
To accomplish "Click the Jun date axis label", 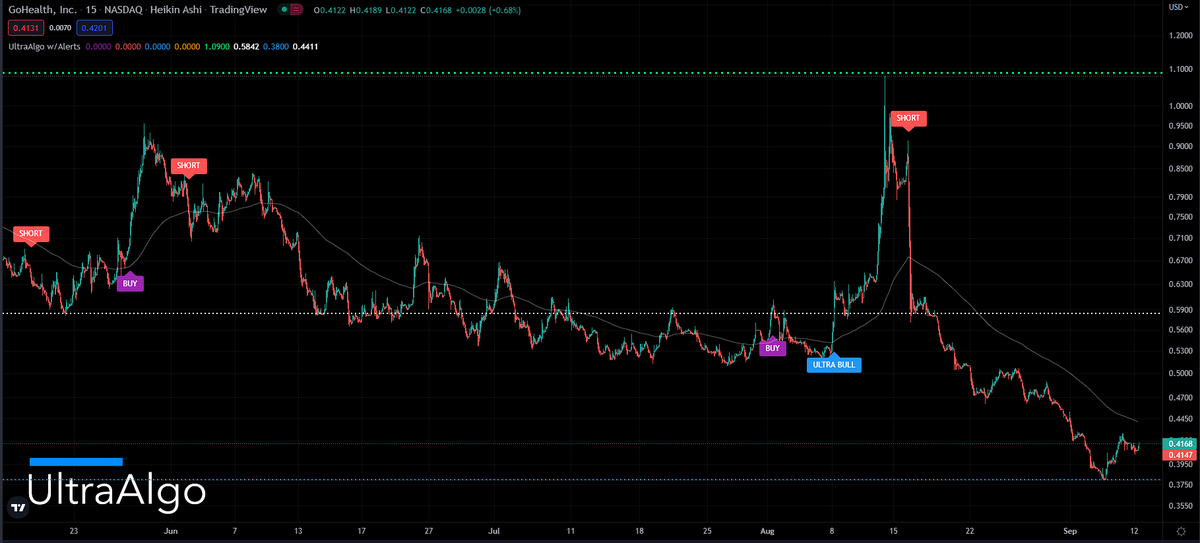I will (x=170, y=531).
